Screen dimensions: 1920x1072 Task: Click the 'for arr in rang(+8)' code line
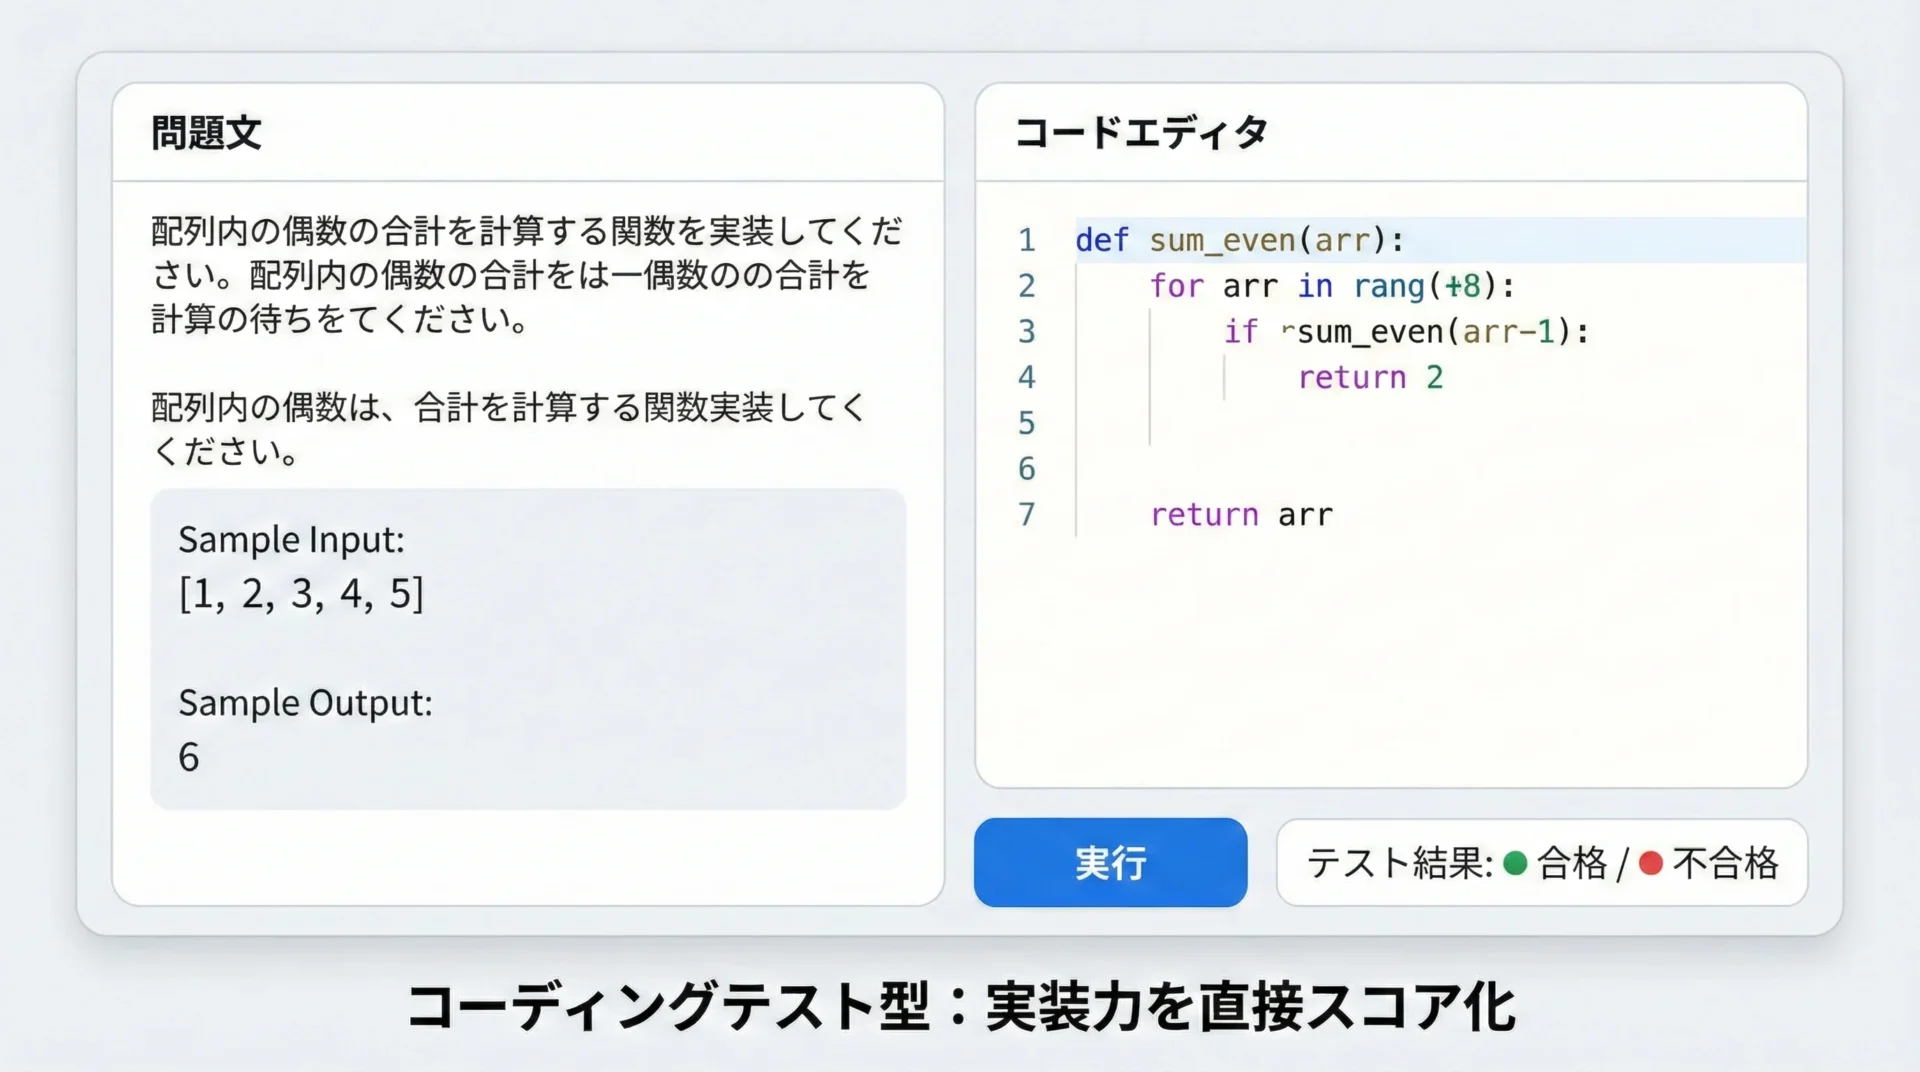(x=1332, y=286)
